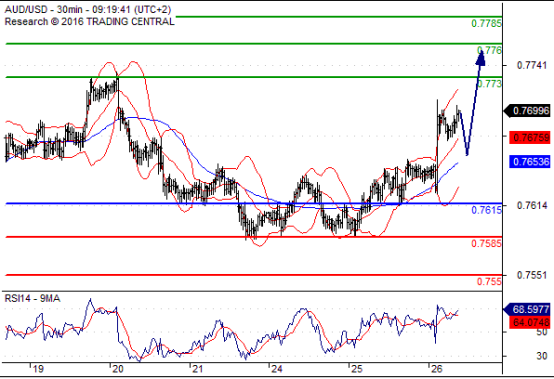
Task: Select date 19 on the time axis
Action: coord(38,369)
